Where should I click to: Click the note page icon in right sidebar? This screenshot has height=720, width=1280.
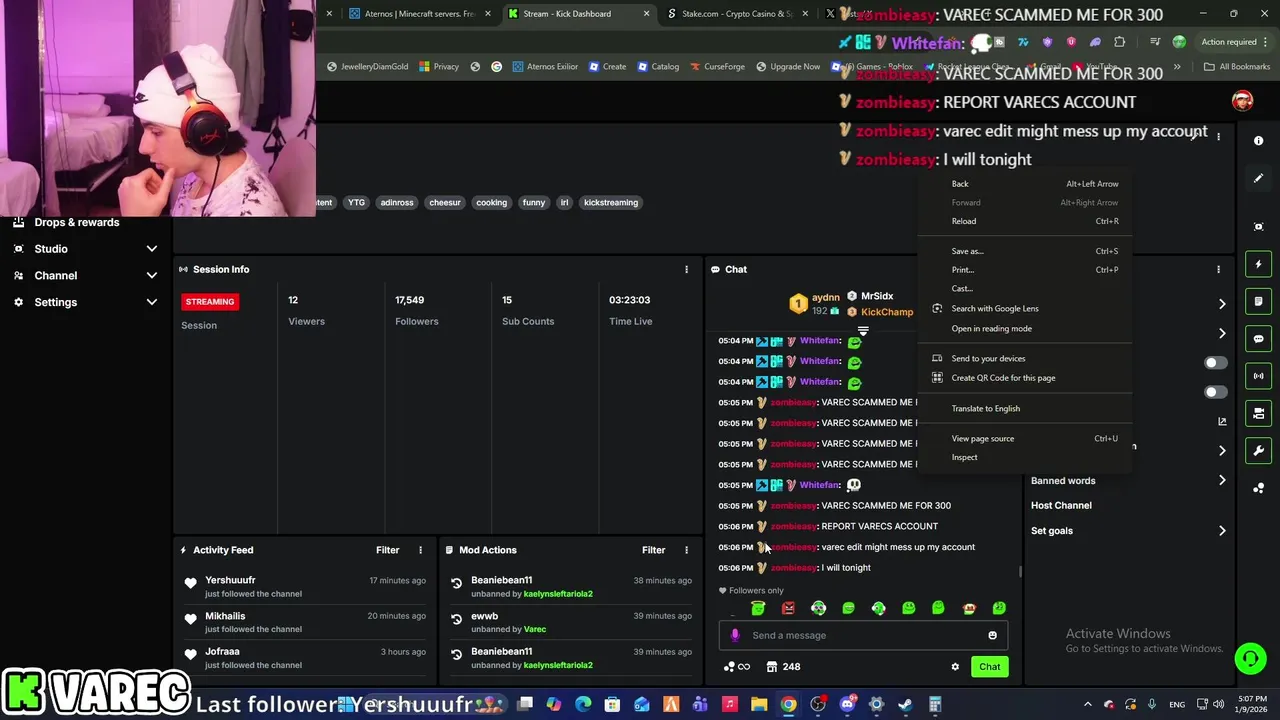click(1258, 301)
